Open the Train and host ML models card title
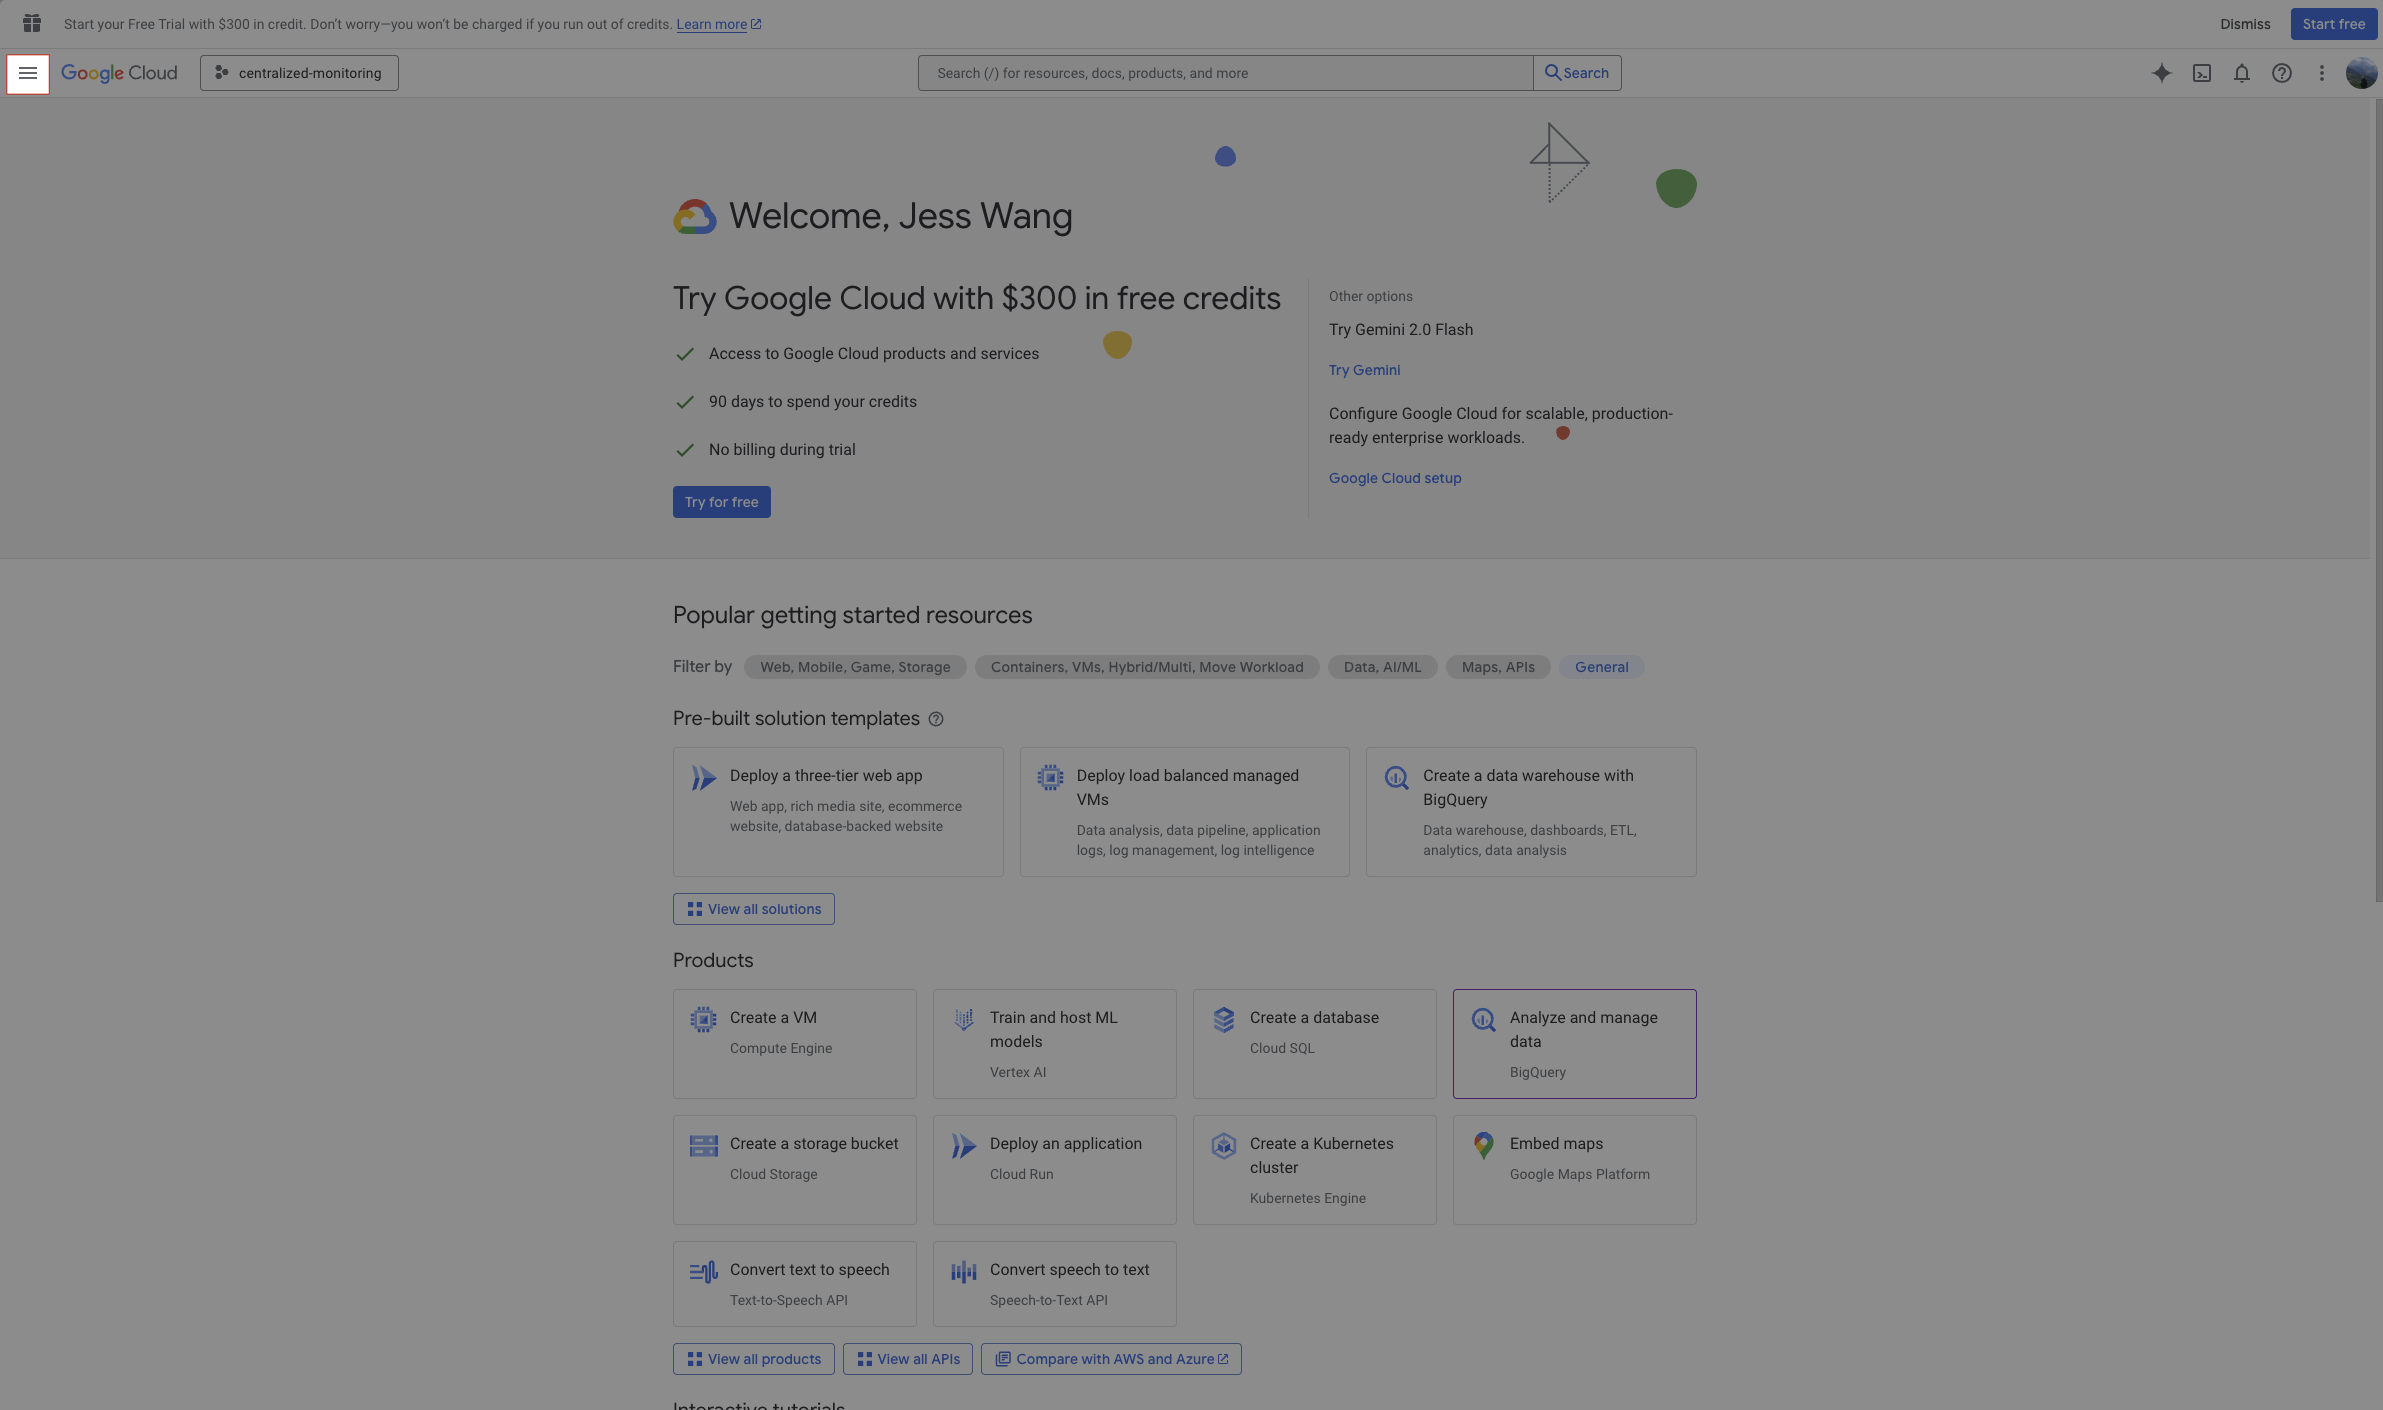Viewport: 2383px width, 1410px height. [x=1053, y=1030]
